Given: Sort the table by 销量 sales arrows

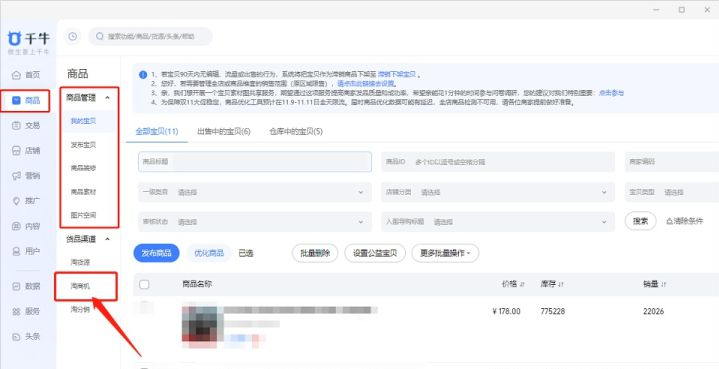Looking at the screenshot, I should click(663, 285).
